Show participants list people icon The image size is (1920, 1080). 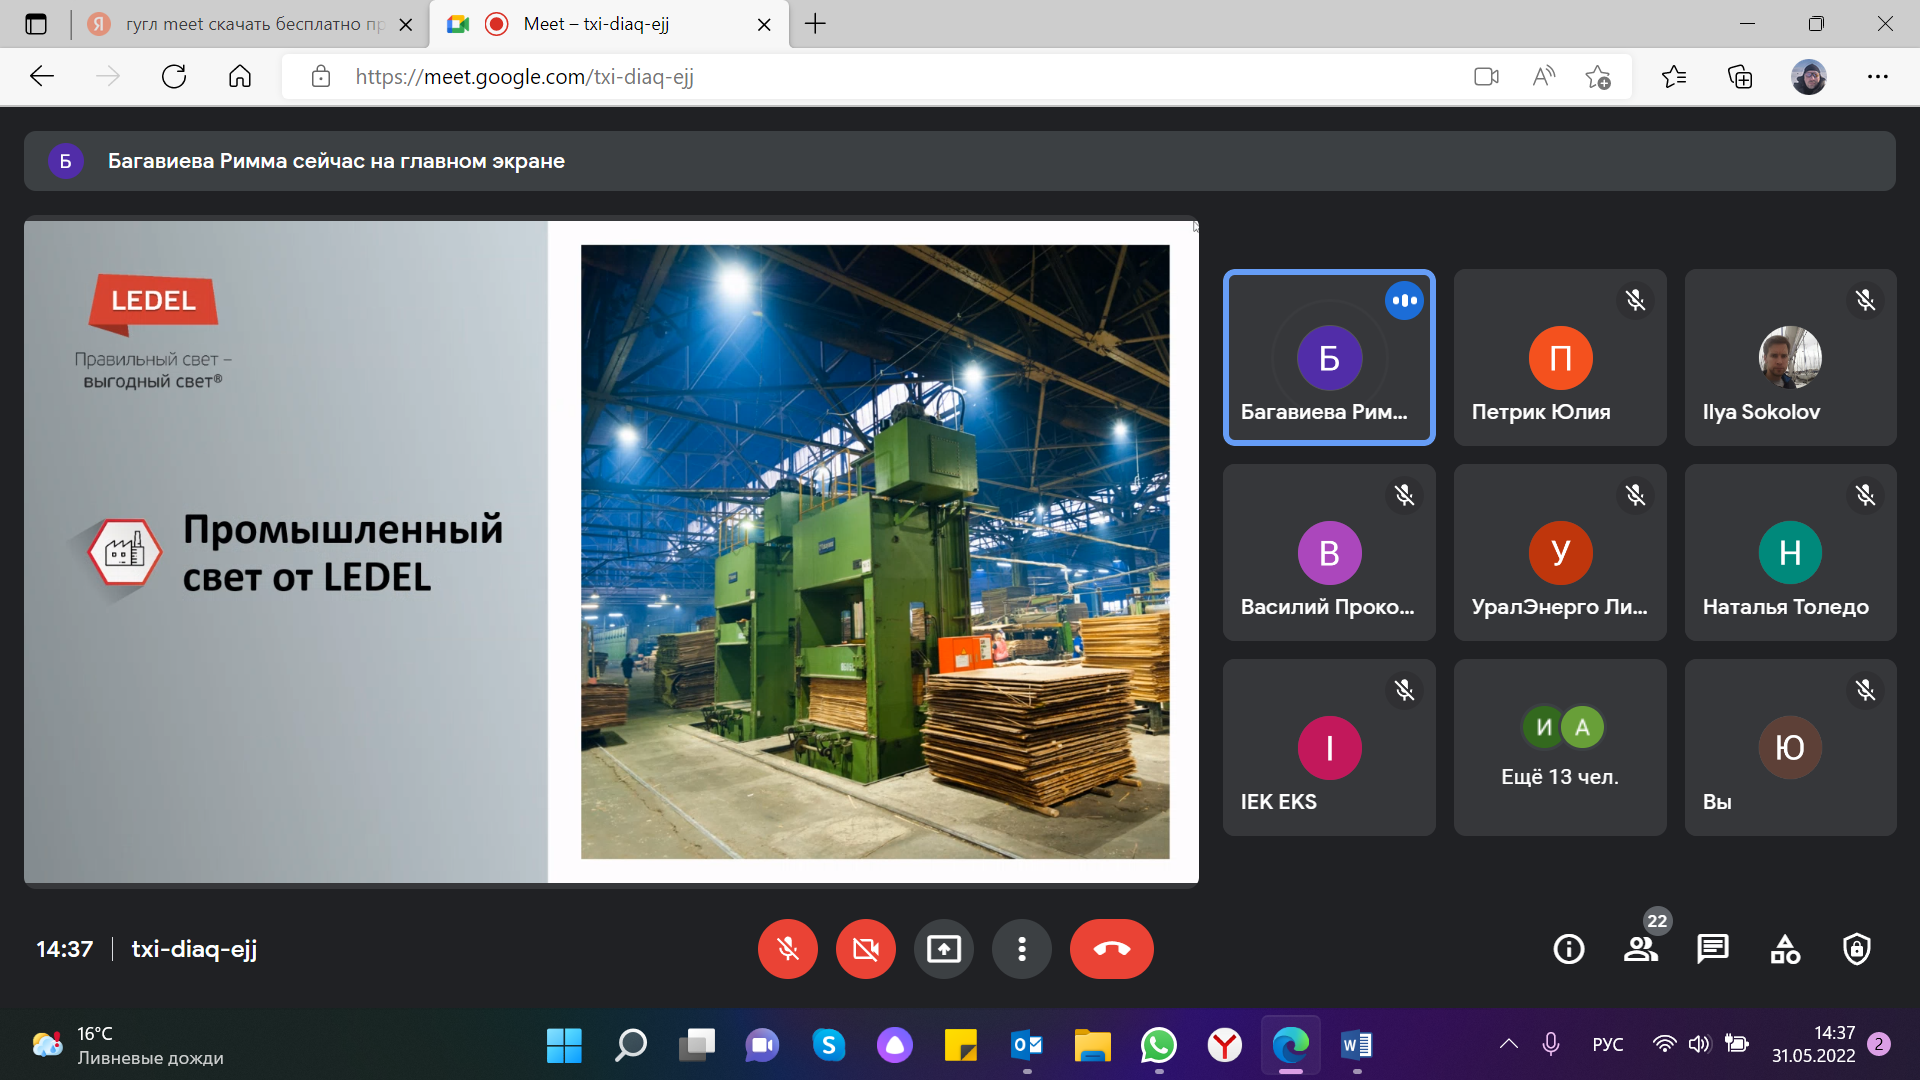pyautogui.click(x=1640, y=948)
